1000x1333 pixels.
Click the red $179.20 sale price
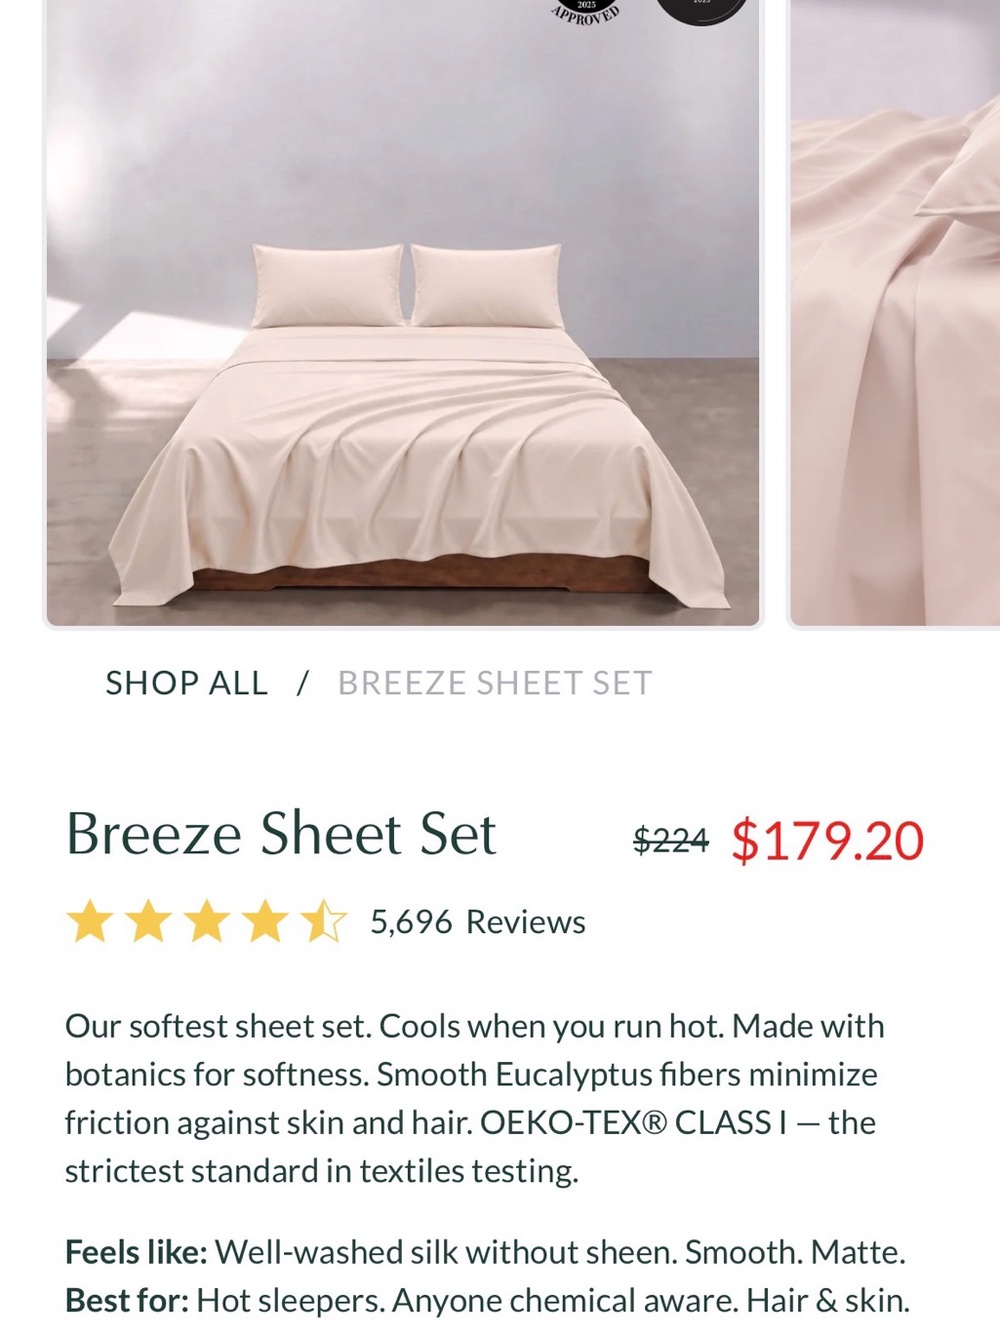[828, 841]
